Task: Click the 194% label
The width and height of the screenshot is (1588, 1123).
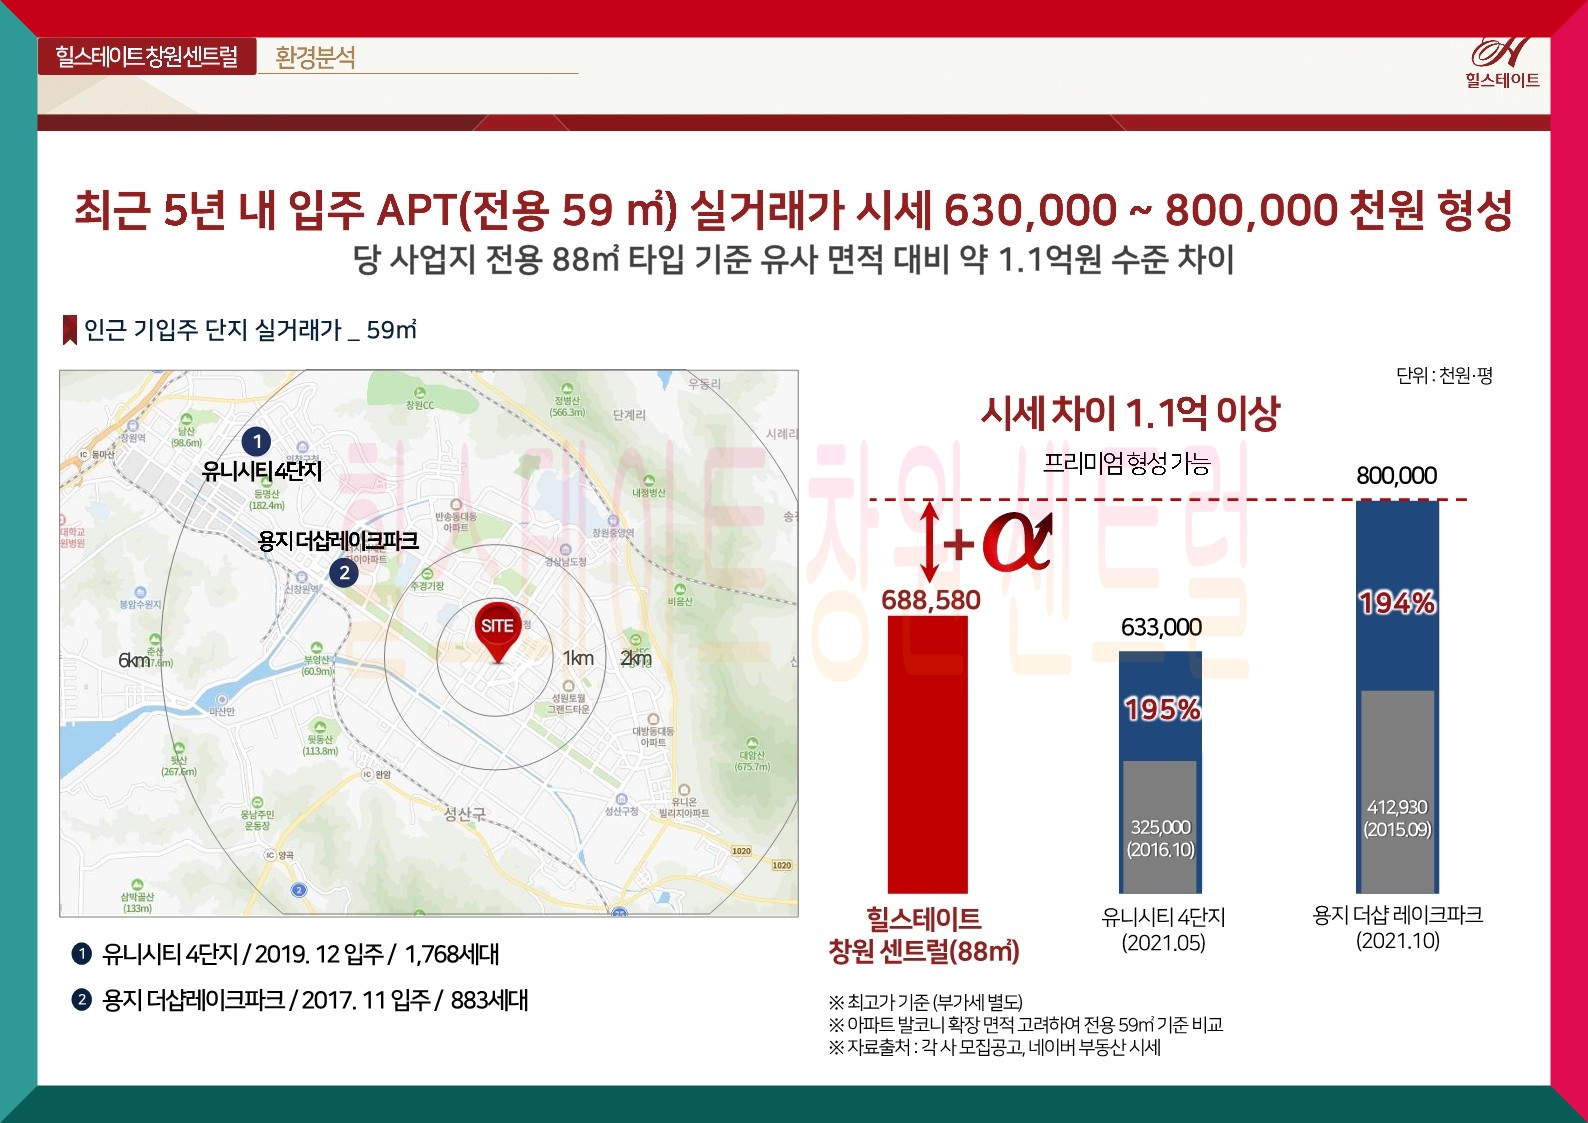Action: click(1397, 602)
